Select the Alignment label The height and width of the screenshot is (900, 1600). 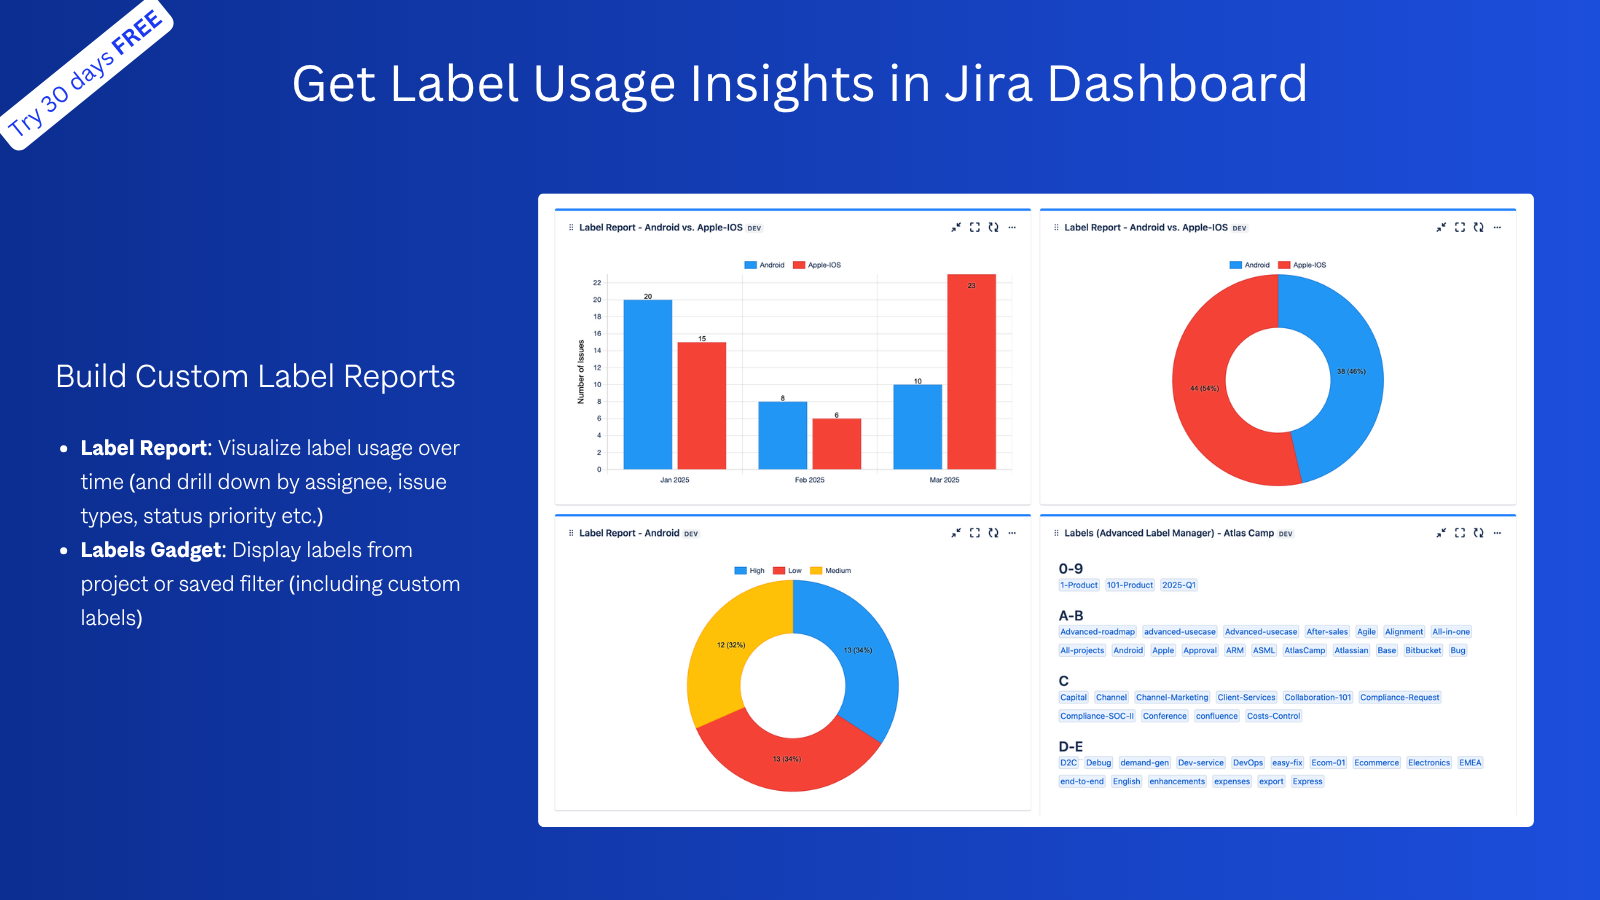pos(1404,632)
